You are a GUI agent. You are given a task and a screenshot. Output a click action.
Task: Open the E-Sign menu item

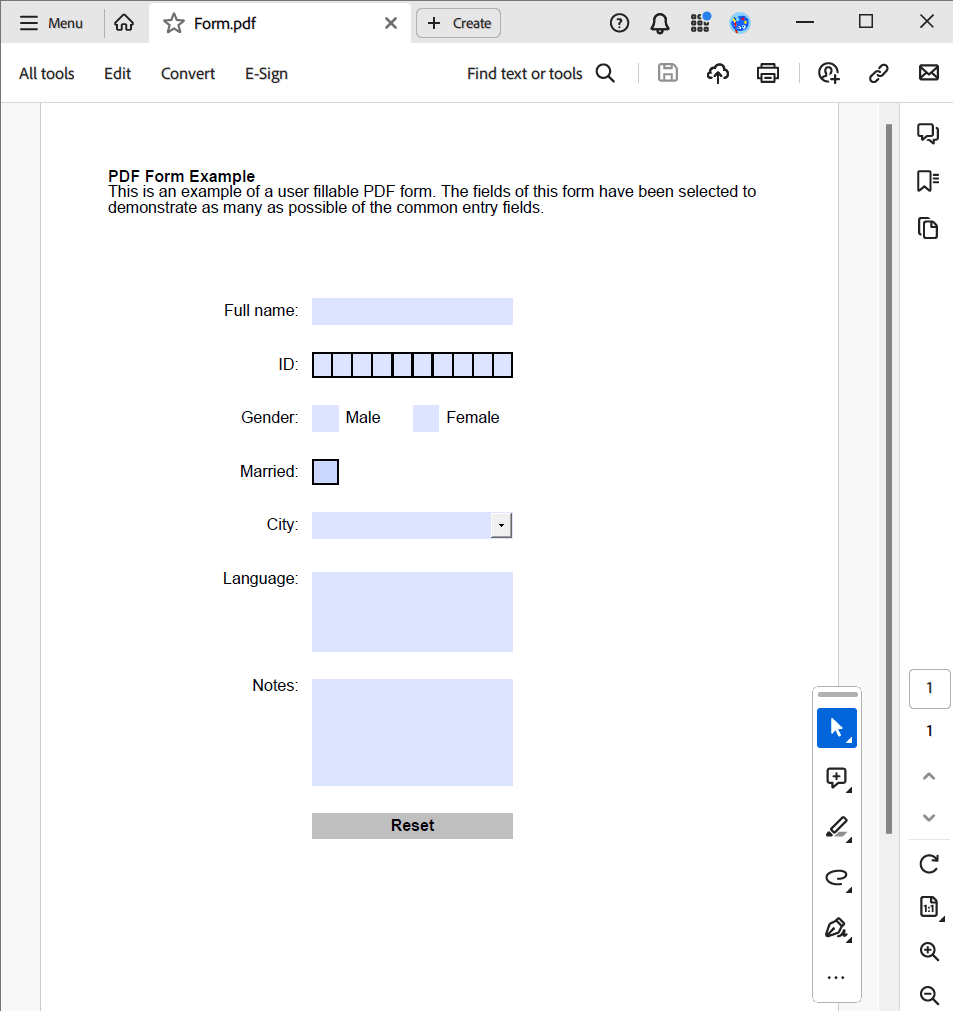266,73
